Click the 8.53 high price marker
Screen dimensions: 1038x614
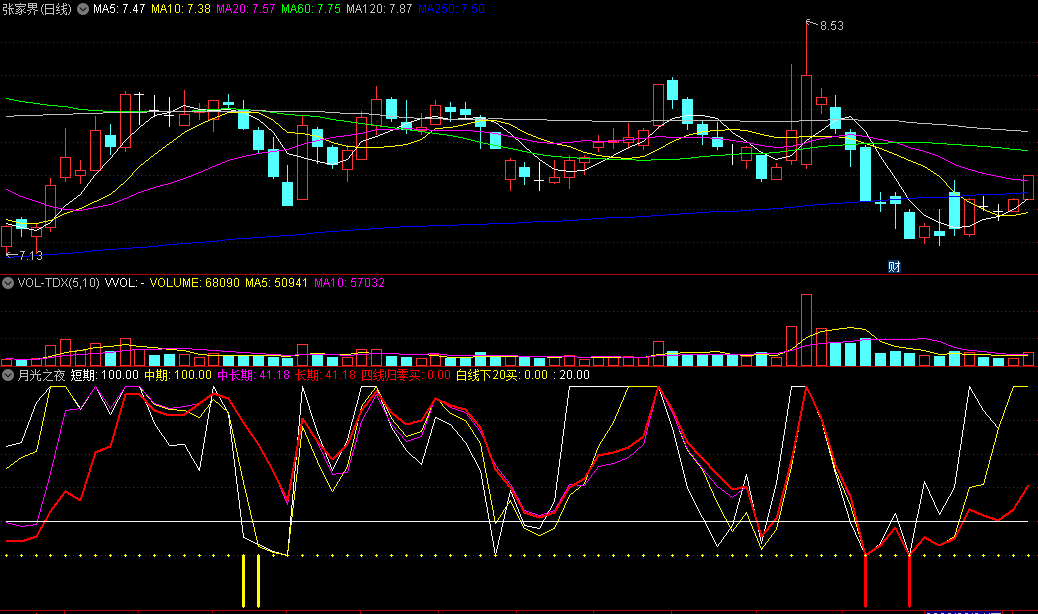pyautogui.click(x=831, y=26)
